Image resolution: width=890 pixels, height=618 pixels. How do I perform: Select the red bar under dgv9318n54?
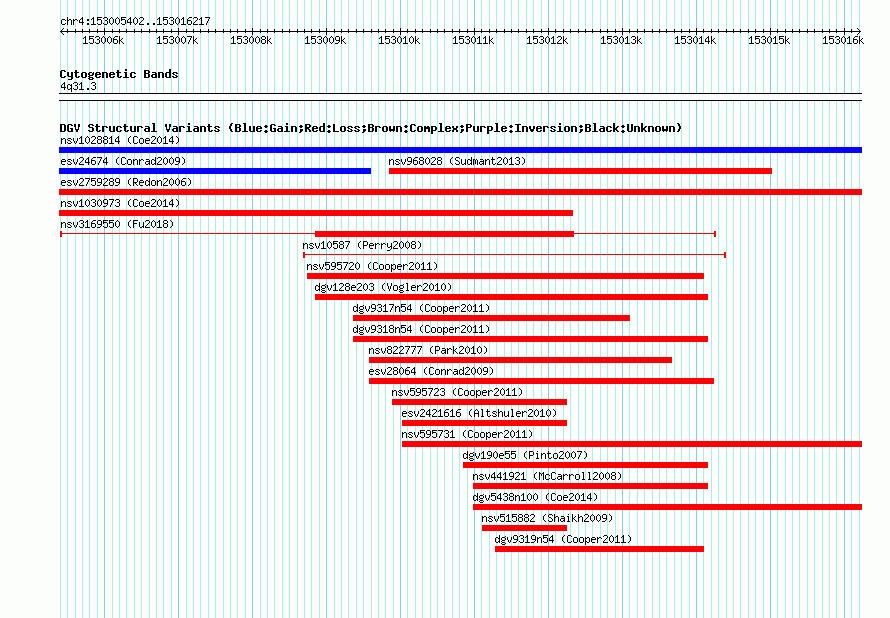pyautogui.click(x=531, y=339)
